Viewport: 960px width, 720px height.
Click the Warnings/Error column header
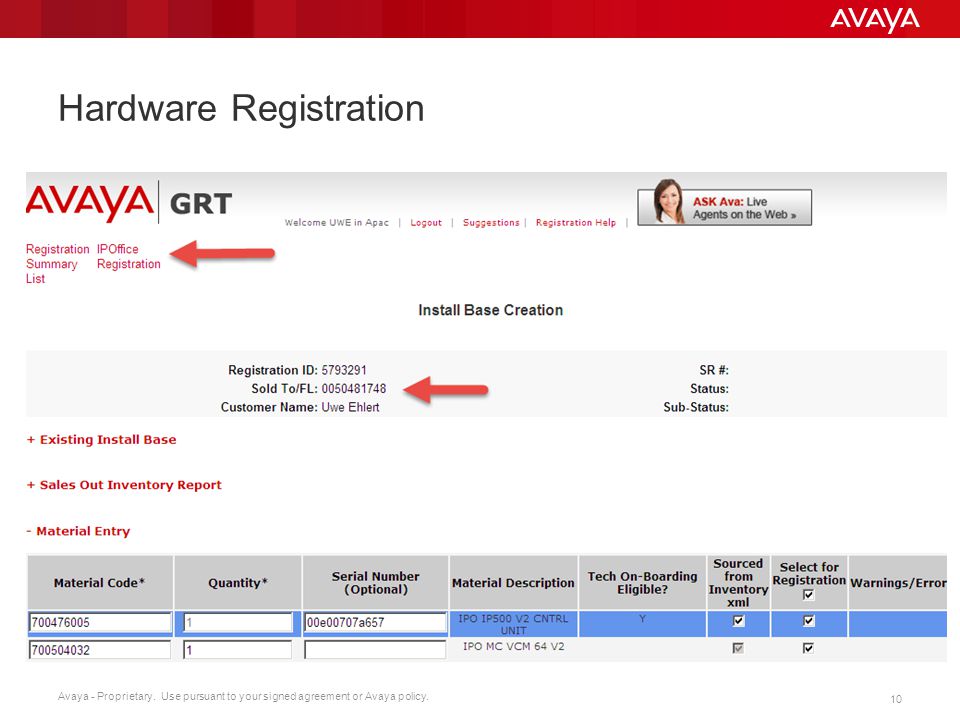pos(898,583)
